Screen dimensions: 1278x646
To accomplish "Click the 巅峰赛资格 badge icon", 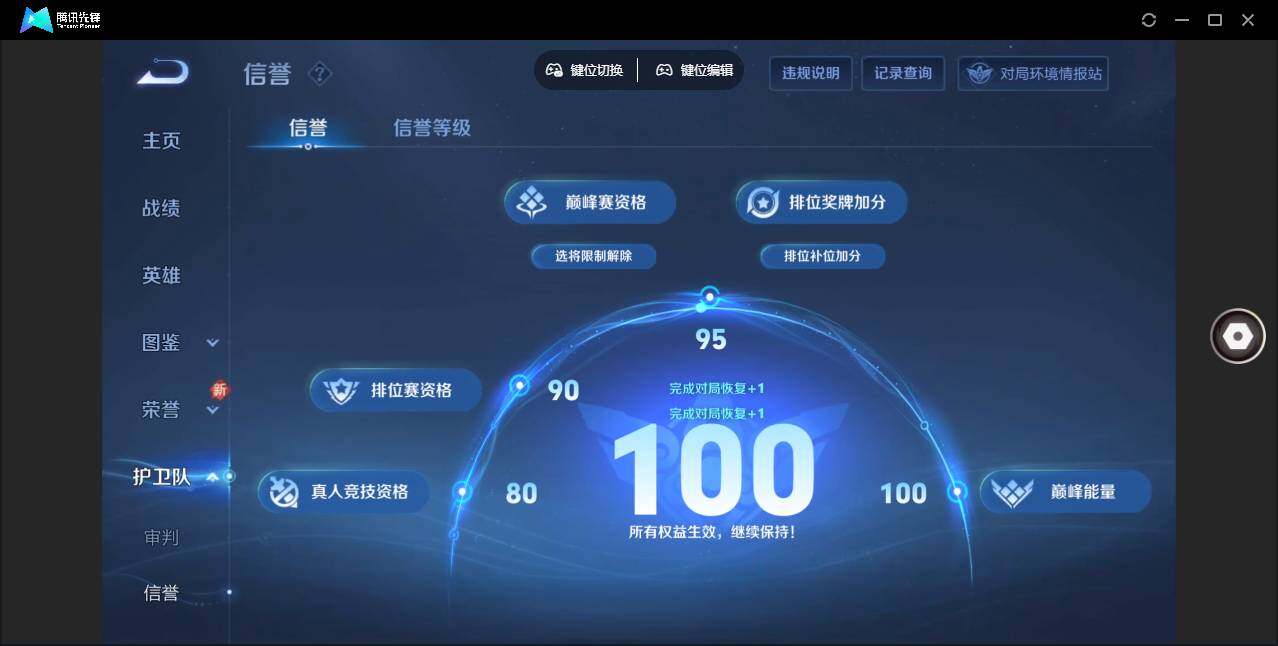I will click(x=531, y=201).
